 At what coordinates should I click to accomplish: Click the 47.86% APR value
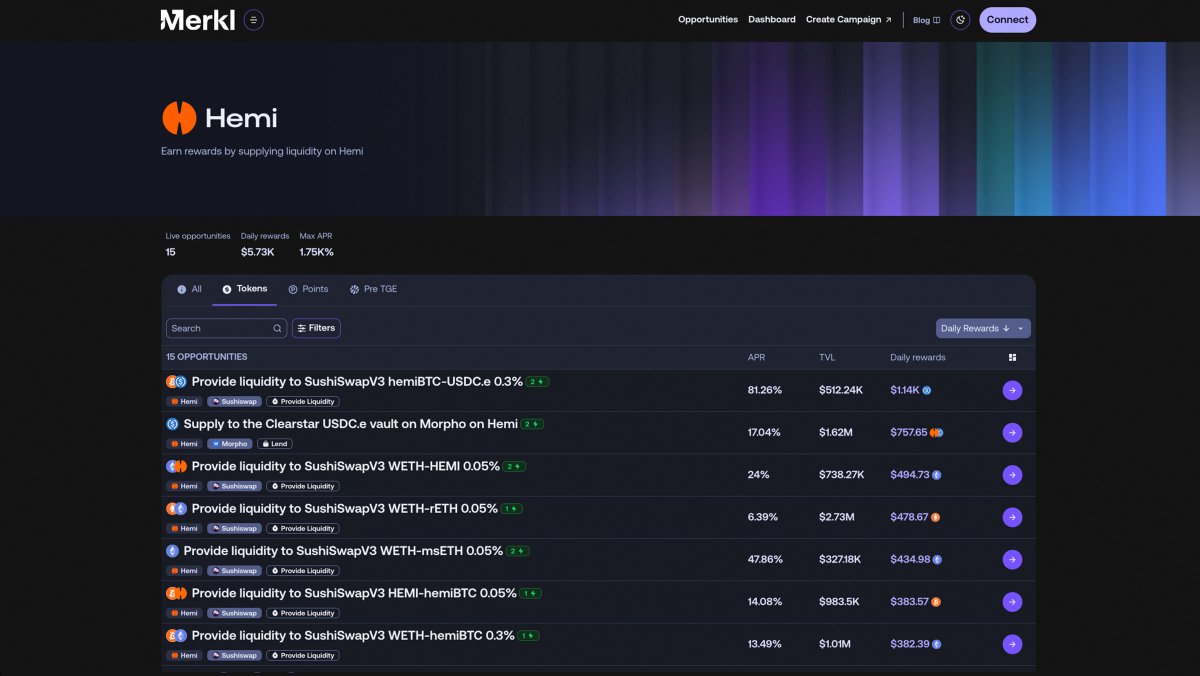tap(765, 560)
